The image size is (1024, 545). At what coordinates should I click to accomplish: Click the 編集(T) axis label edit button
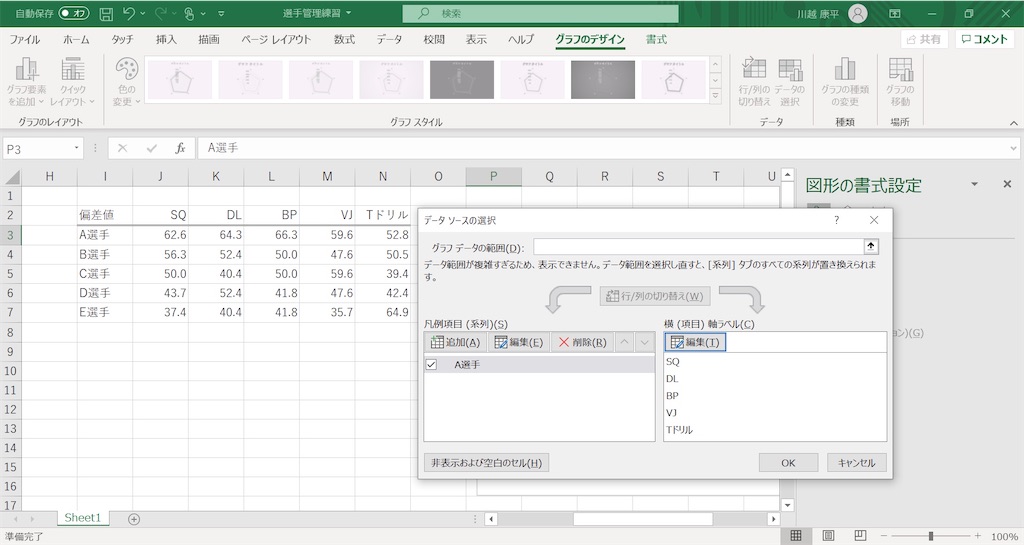point(695,342)
